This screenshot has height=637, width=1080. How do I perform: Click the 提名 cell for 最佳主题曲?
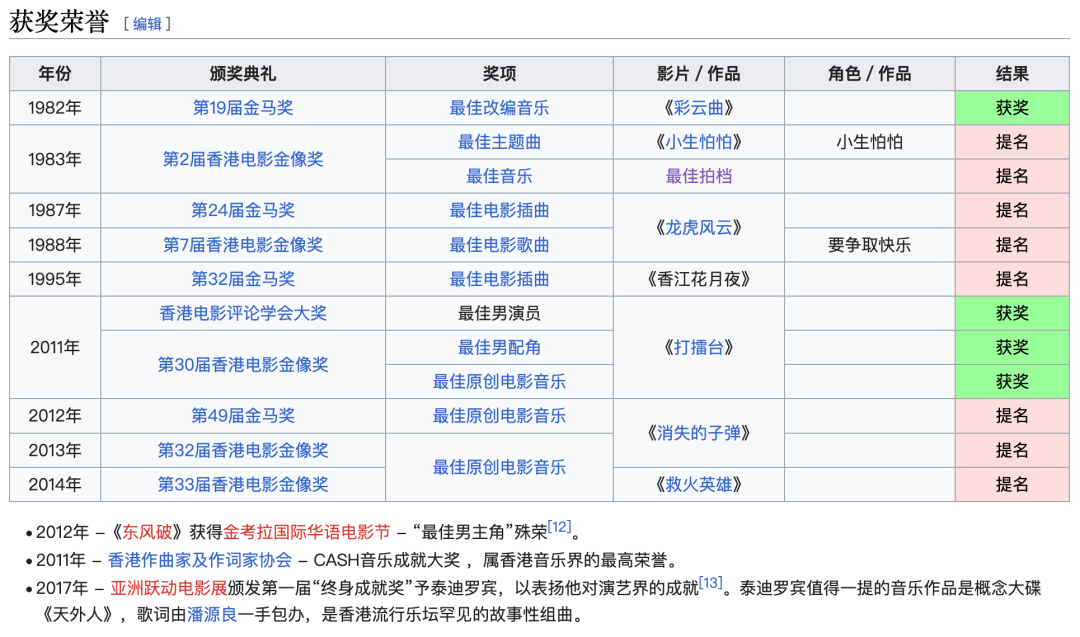[x=1012, y=142]
